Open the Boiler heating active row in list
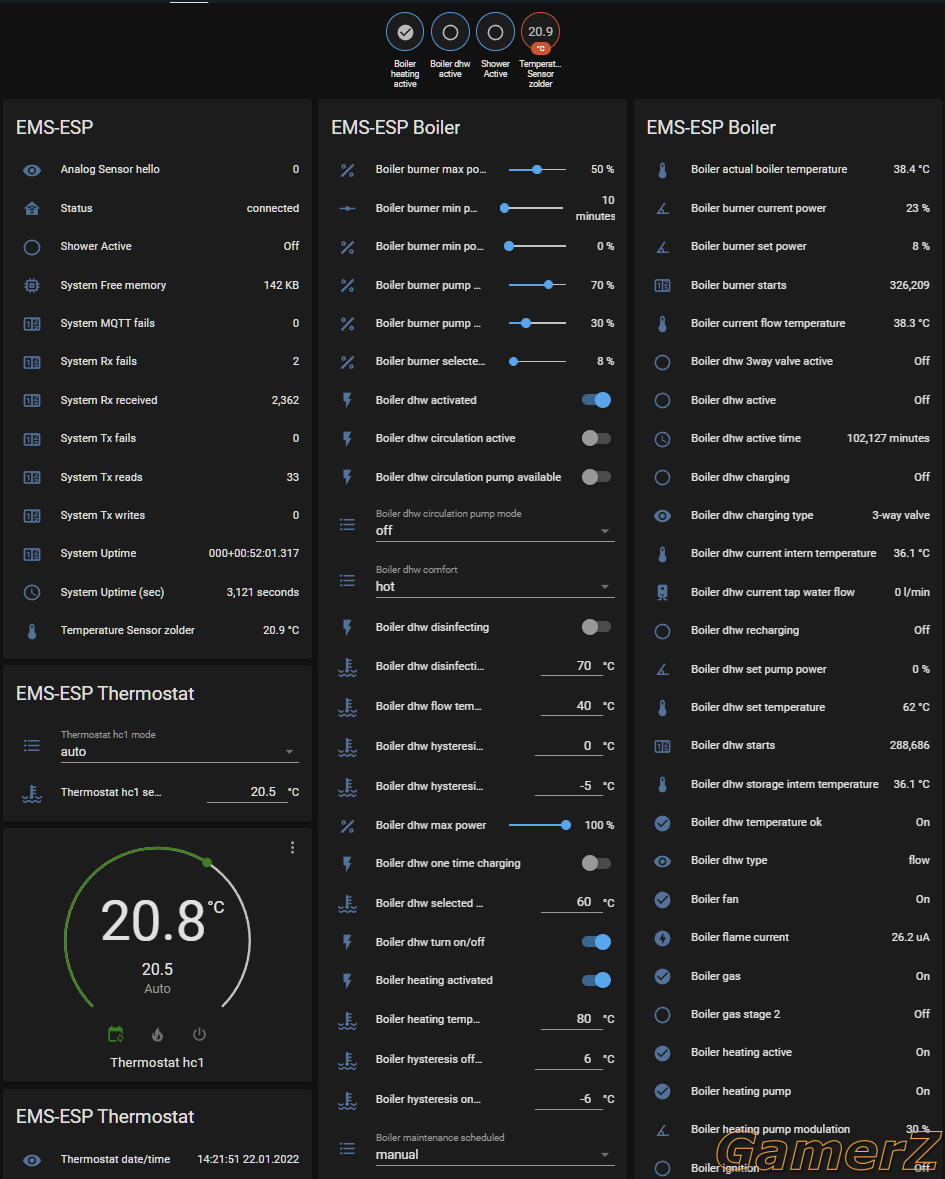The image size is (945, 1179). point(789,1053)
